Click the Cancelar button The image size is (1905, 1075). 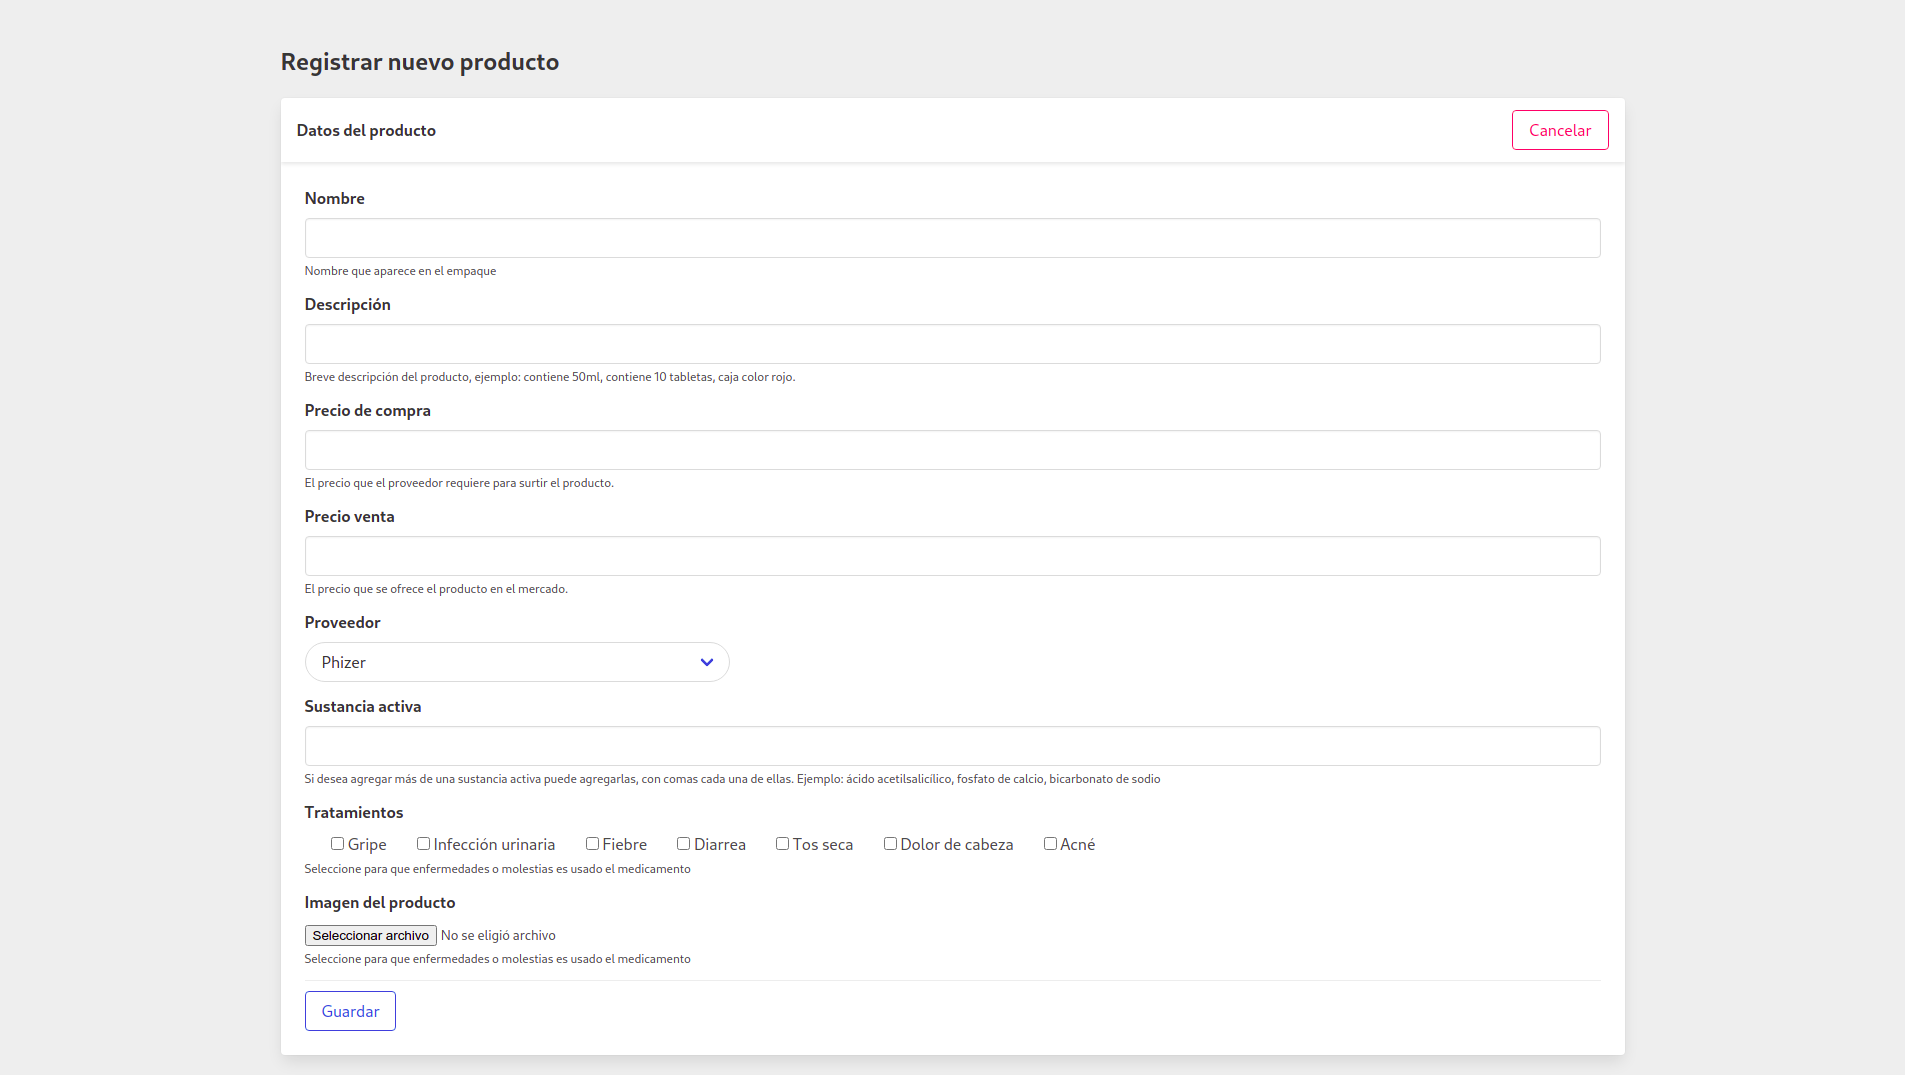(1559, 130)
